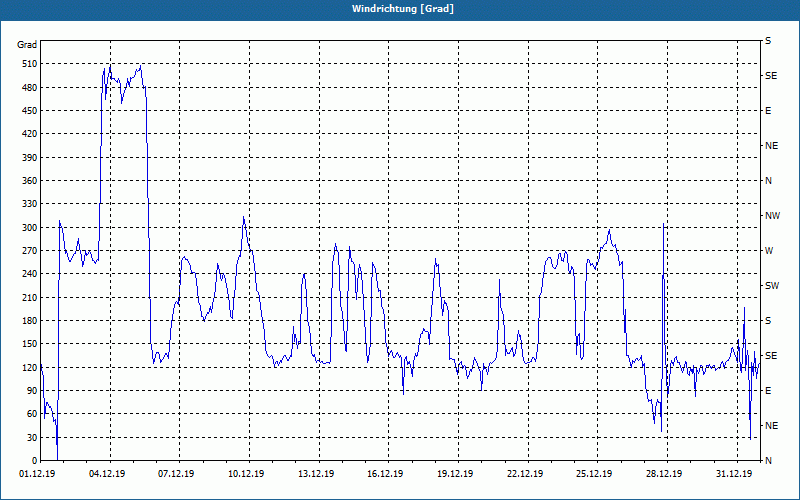Click the date label 31.12.19
Screen dimensions: 800x500
[734, 474]
